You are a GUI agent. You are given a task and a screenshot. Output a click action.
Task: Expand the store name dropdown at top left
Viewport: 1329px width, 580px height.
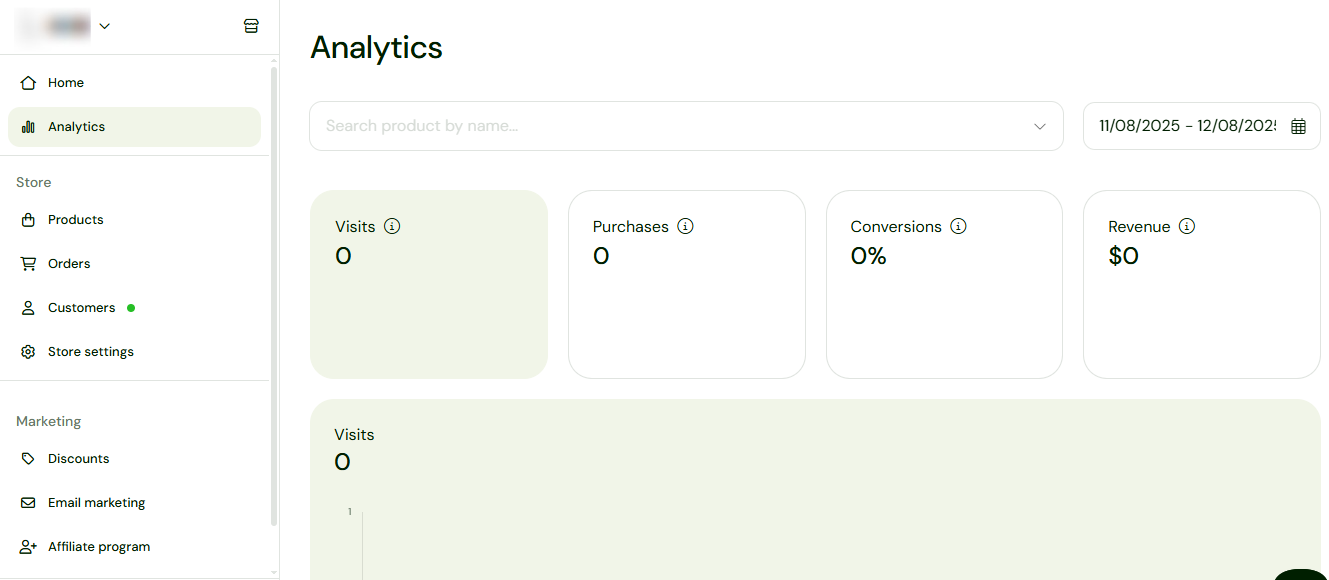[x=104, y=25]
